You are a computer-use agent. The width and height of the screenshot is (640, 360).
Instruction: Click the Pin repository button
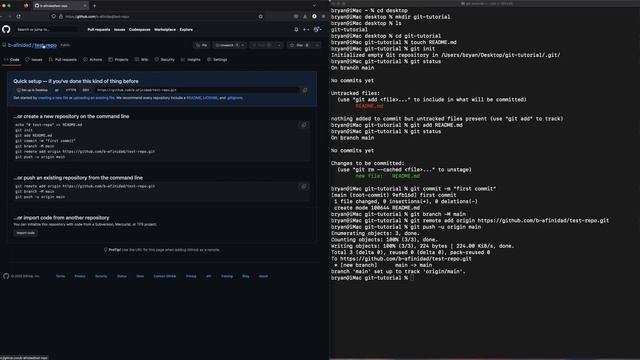pos(202,45)
